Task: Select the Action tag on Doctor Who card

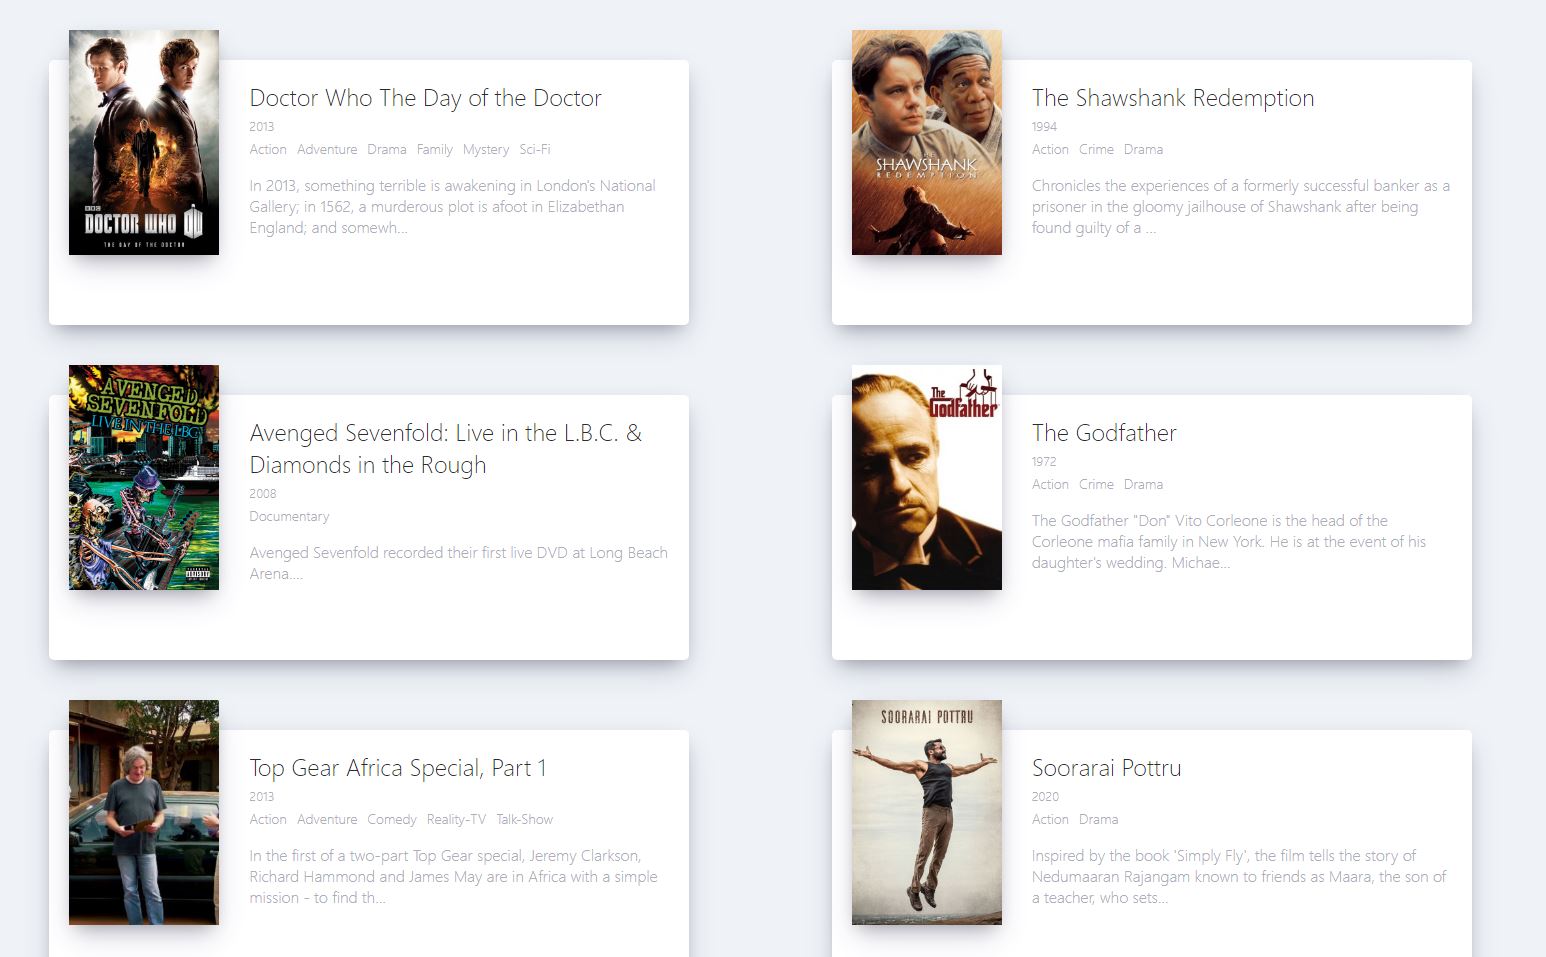Action: (x=268, y=149)
